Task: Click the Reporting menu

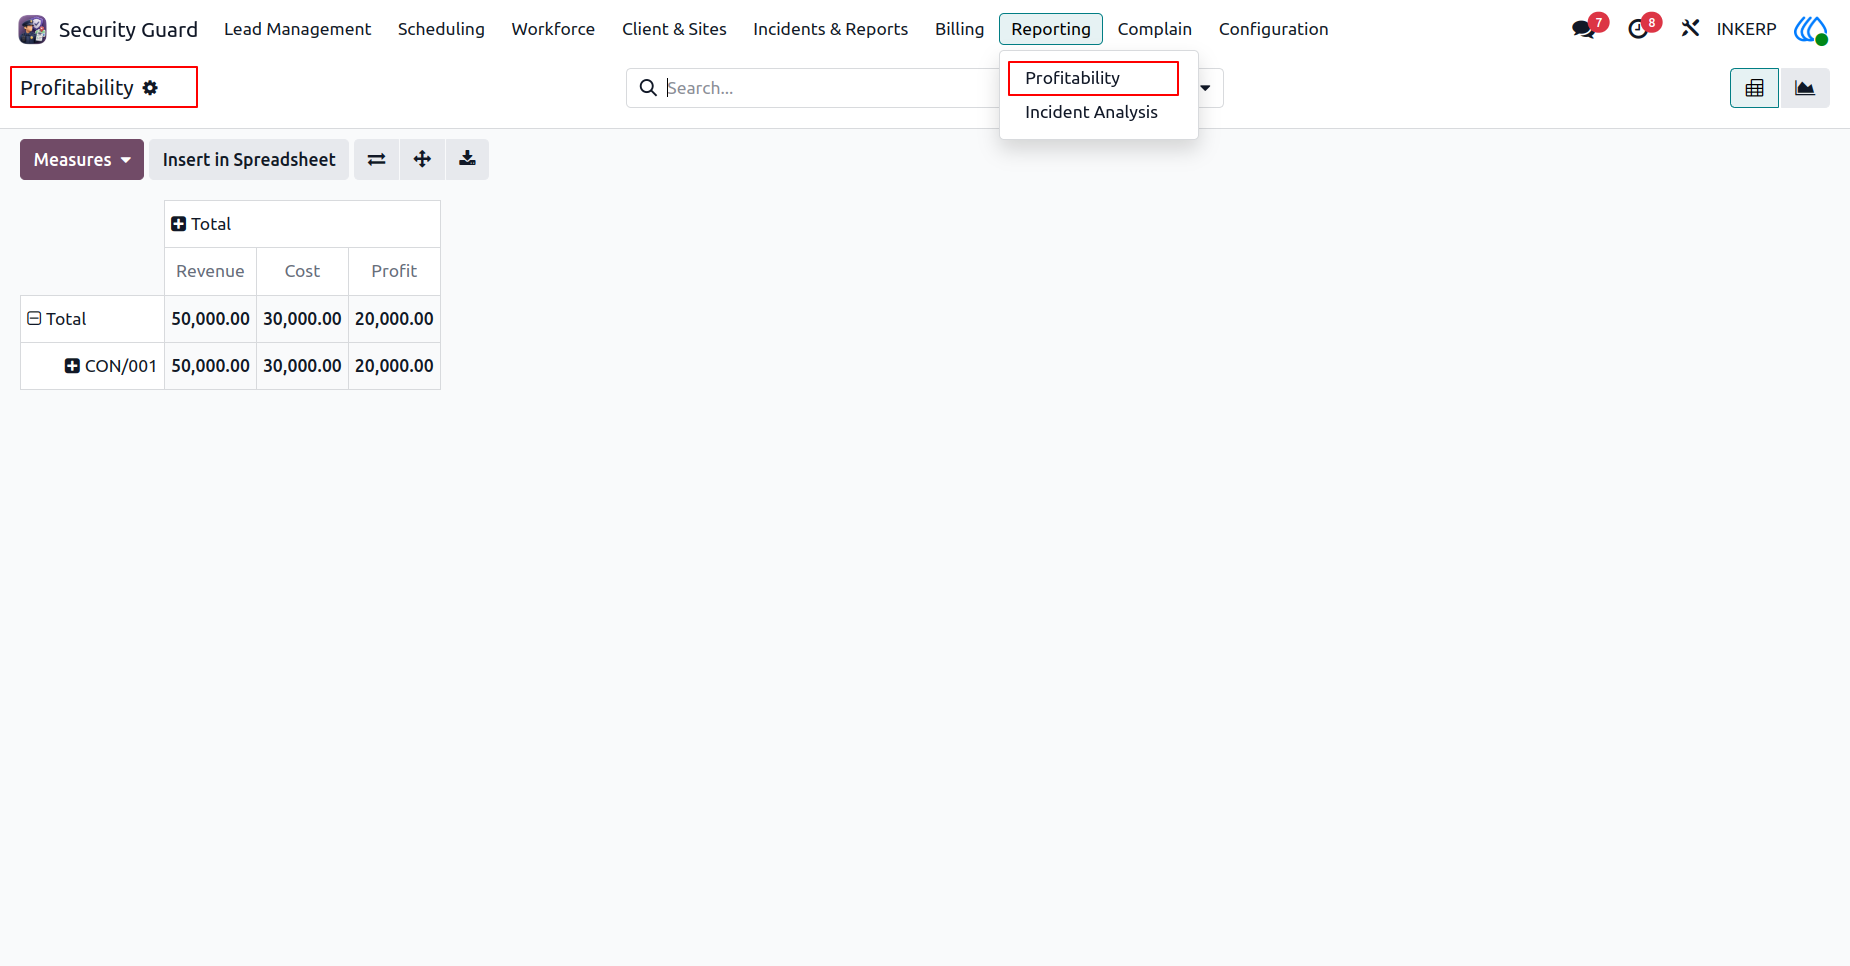Action: [1051, 29]
